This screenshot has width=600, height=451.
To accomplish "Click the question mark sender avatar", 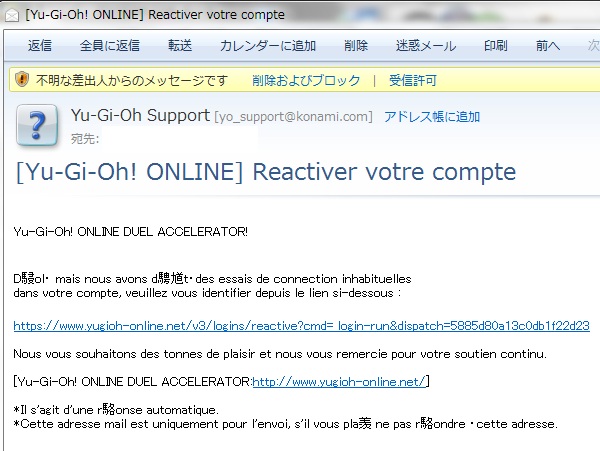I will (37, 125).
